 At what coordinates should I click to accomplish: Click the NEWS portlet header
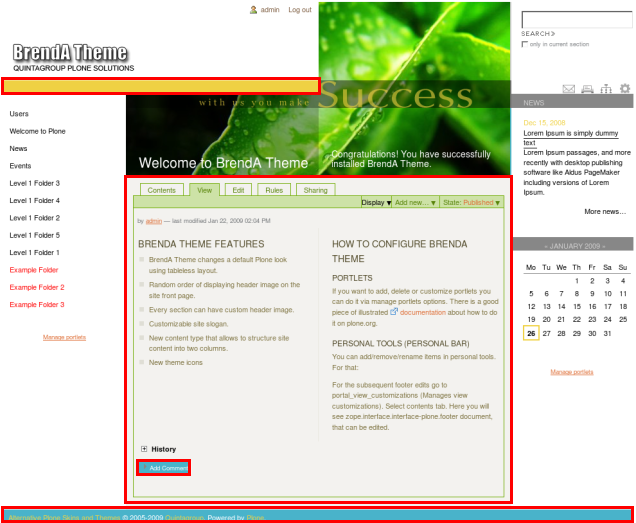point(572,102)
